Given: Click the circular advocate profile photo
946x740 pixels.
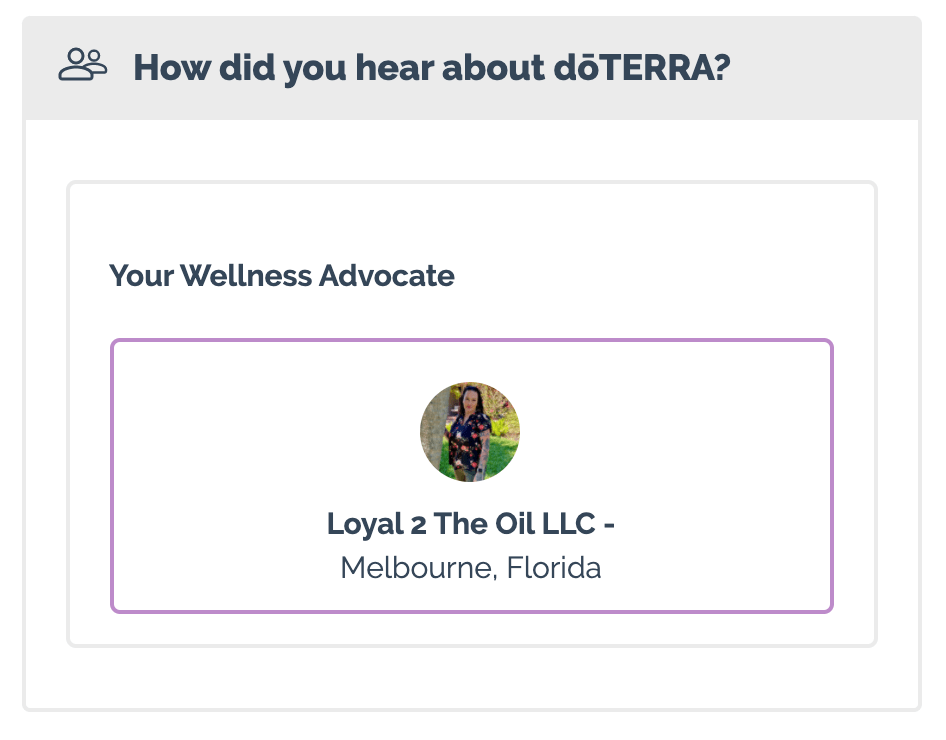Looking at the screenshot, I should [470, 432].
